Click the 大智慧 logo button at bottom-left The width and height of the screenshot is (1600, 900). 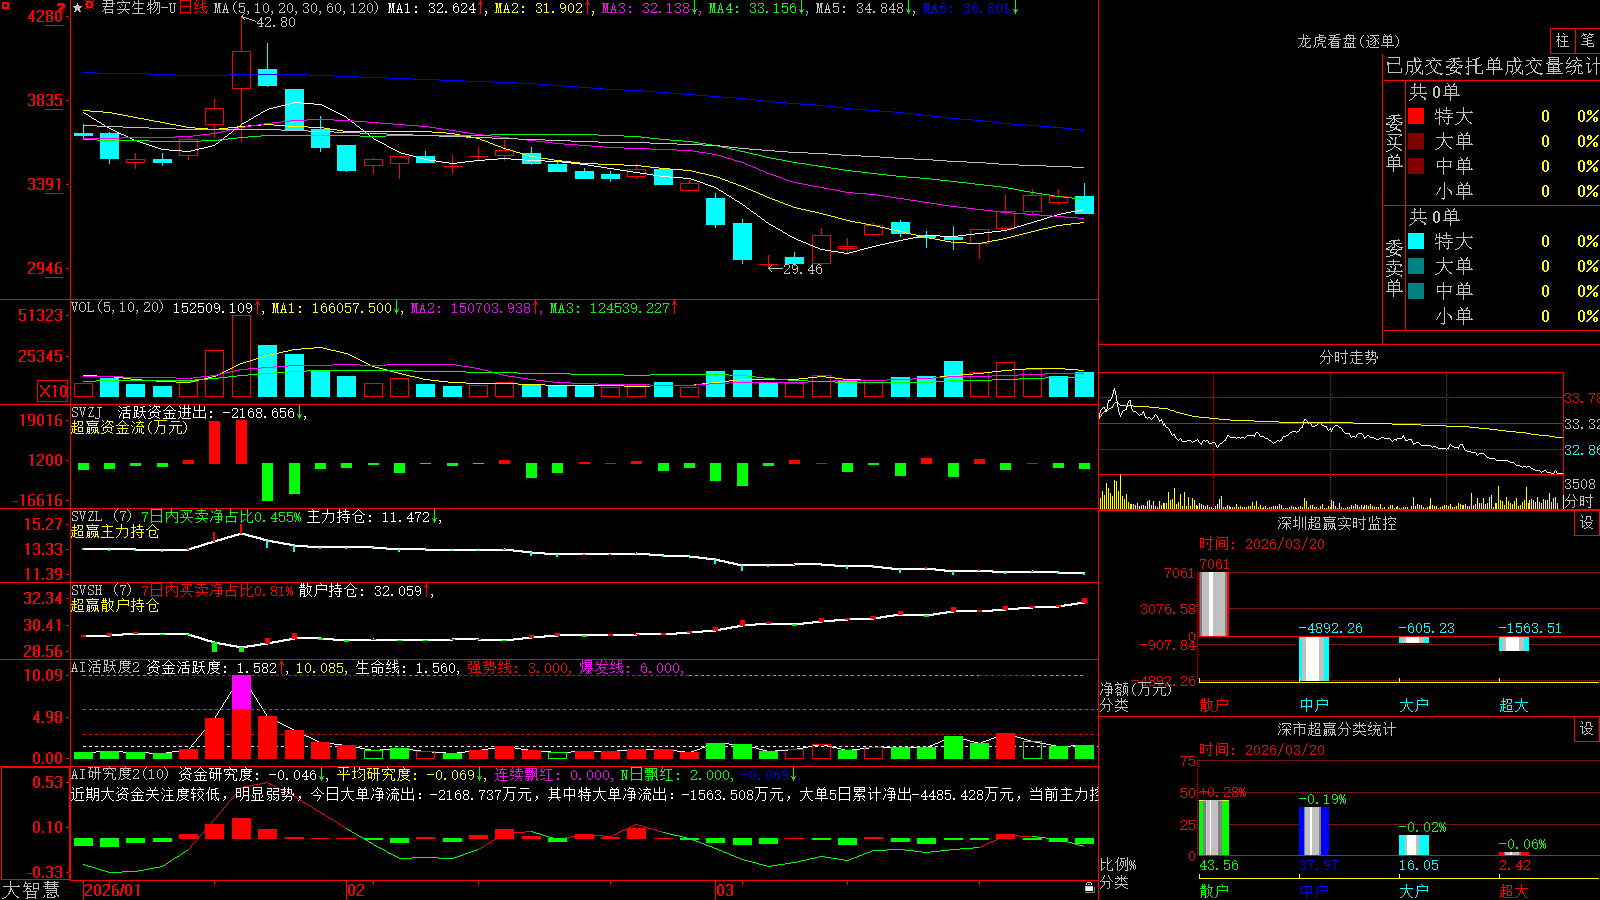click(x=31, y=889)
